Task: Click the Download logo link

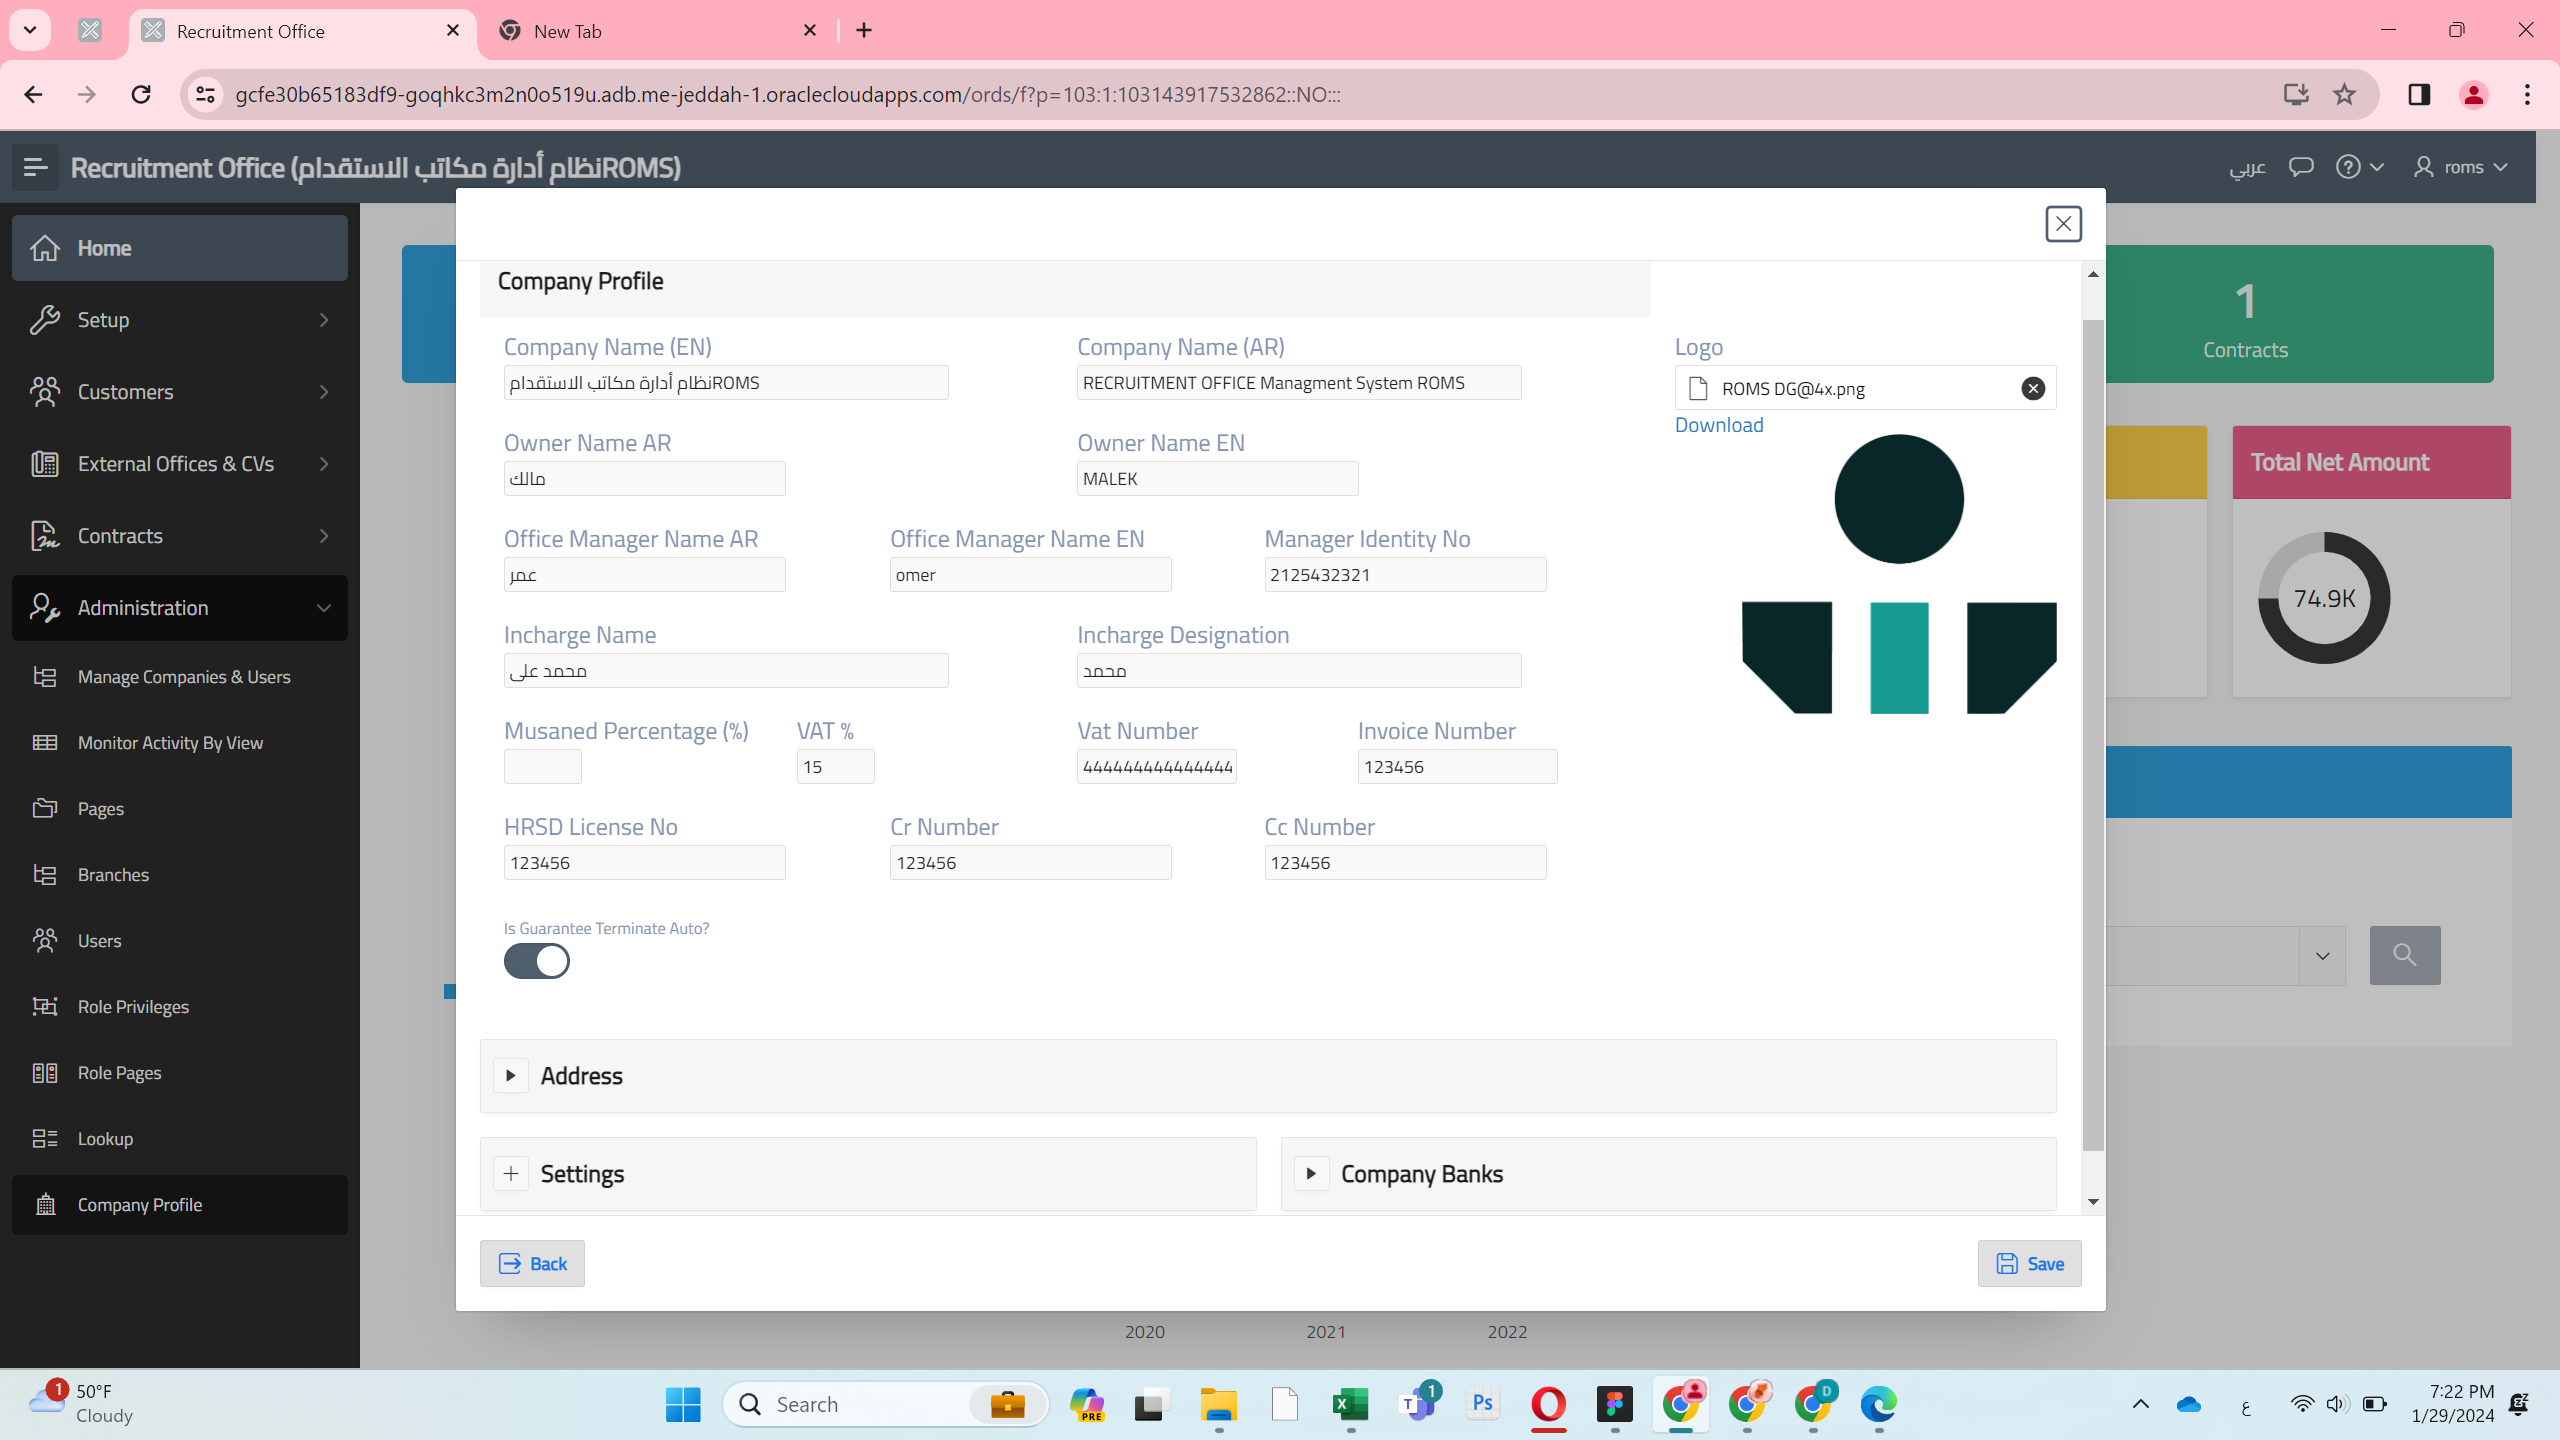Action: click(x=1719, y=425)
